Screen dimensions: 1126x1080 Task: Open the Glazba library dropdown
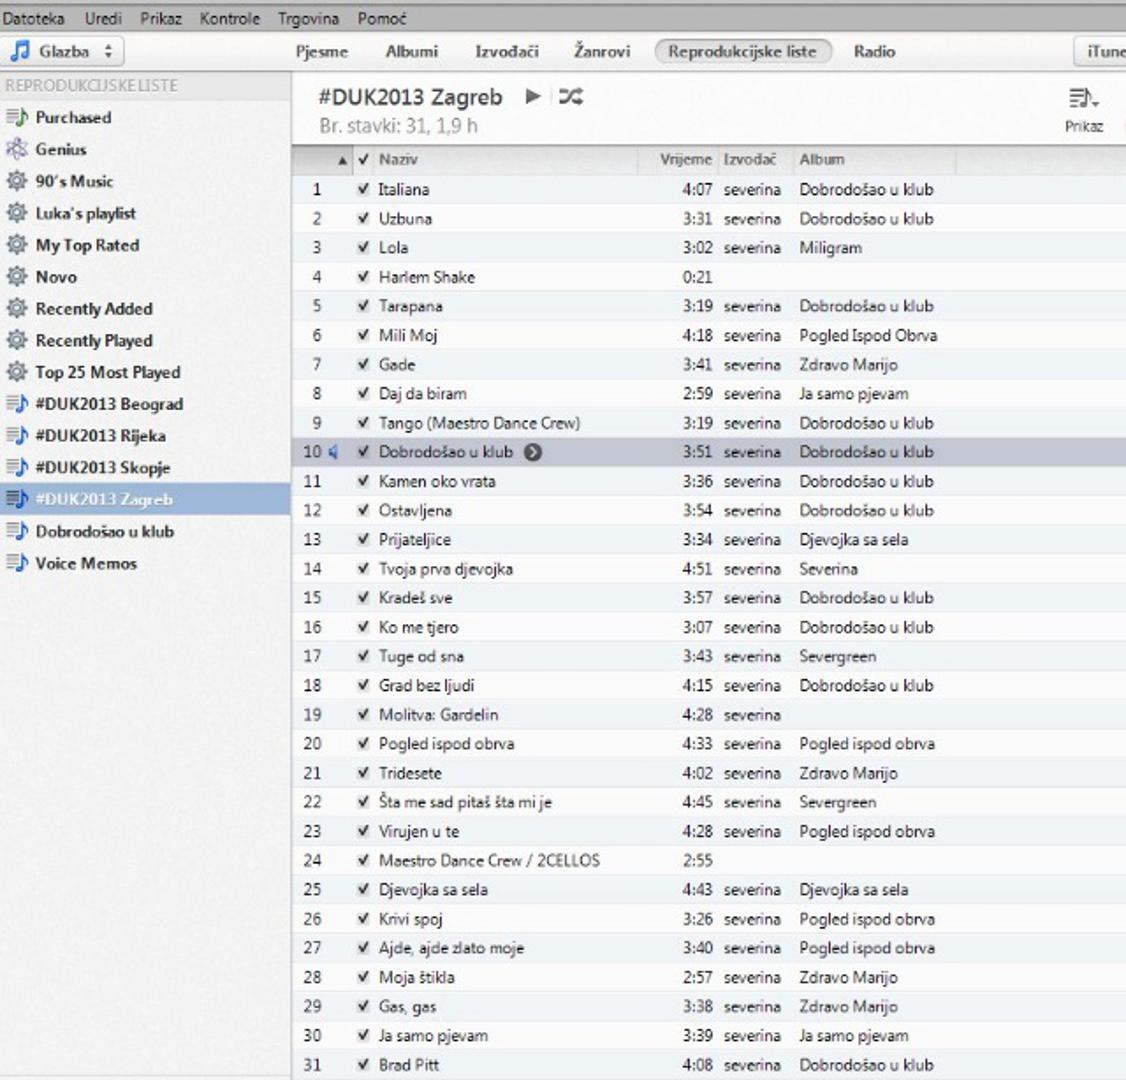(64, 51)
